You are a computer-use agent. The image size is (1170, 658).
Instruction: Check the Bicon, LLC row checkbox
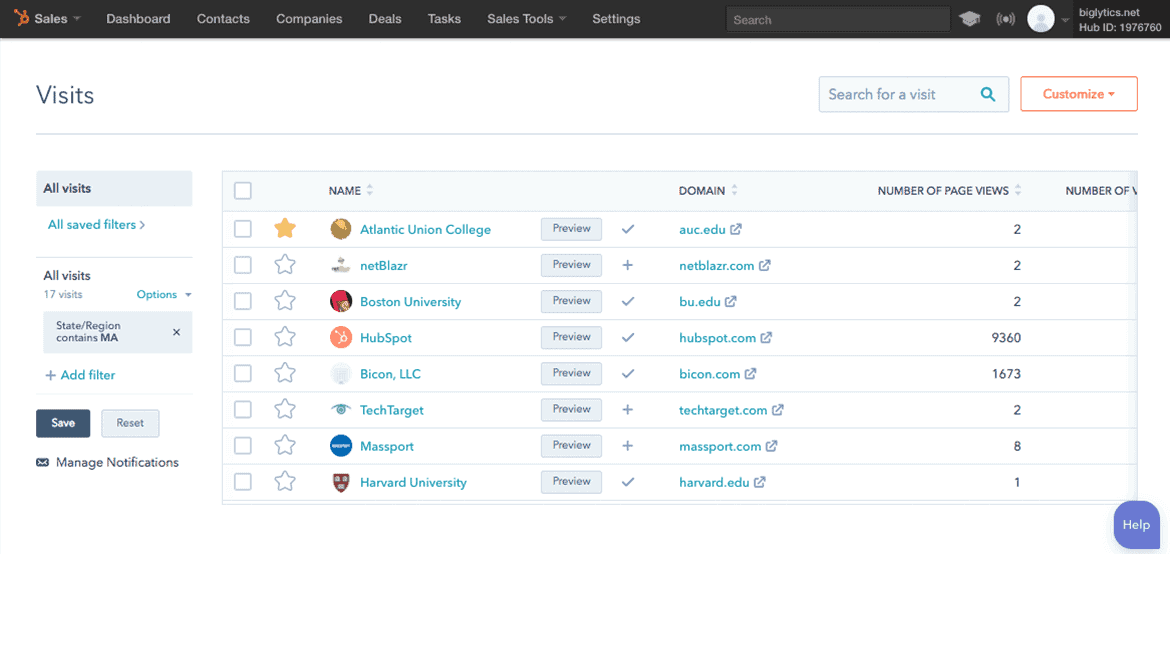point(243,373)
